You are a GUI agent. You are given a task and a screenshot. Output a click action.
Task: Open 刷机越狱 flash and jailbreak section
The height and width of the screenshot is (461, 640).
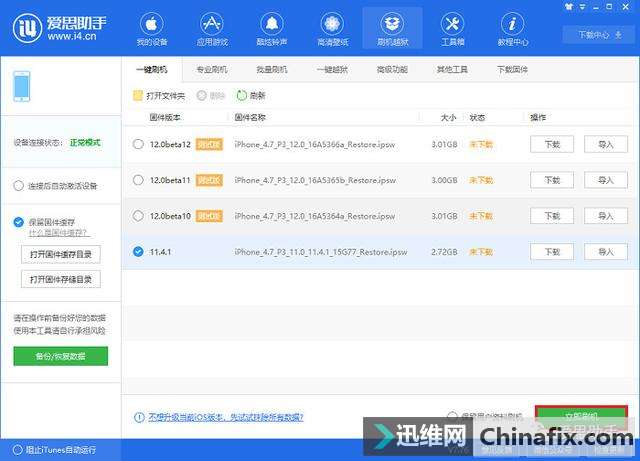click(x=392, y=29)
